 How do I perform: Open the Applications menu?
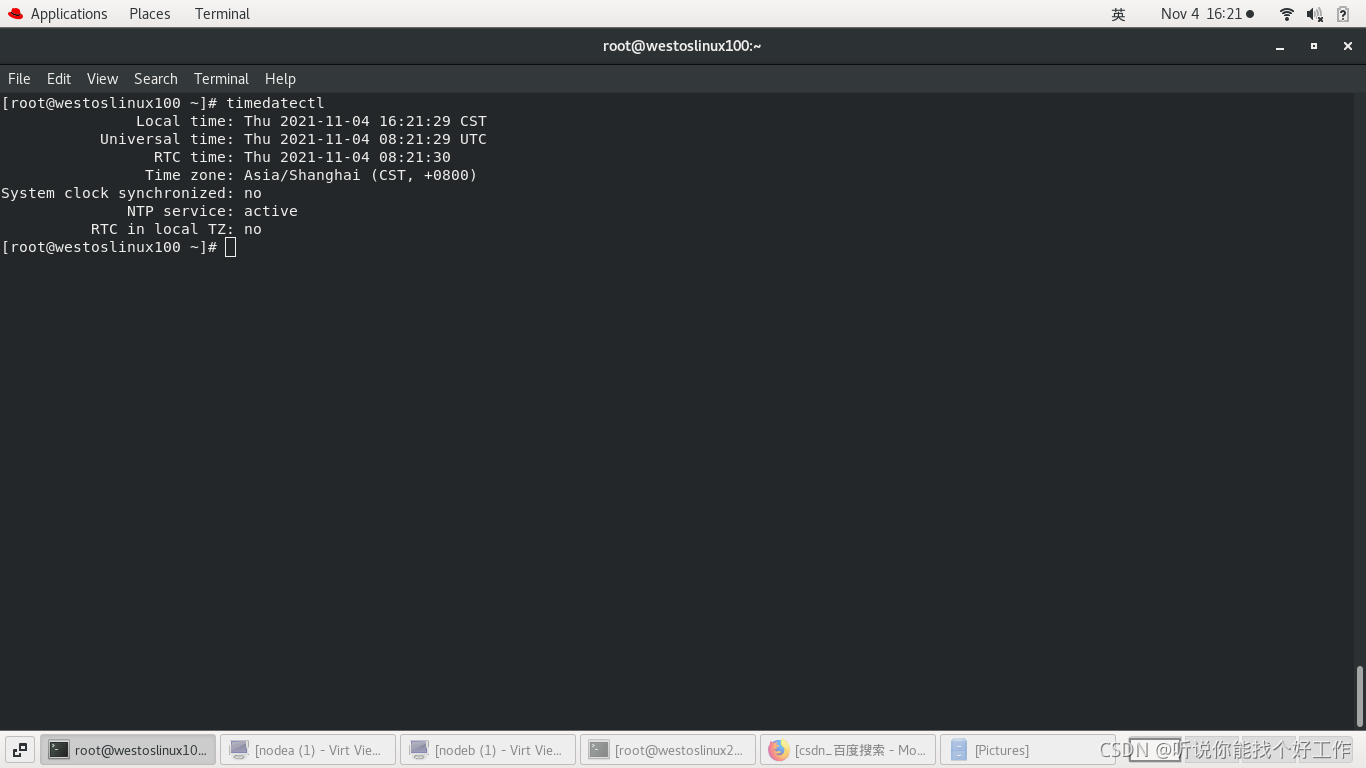point(68,14)
